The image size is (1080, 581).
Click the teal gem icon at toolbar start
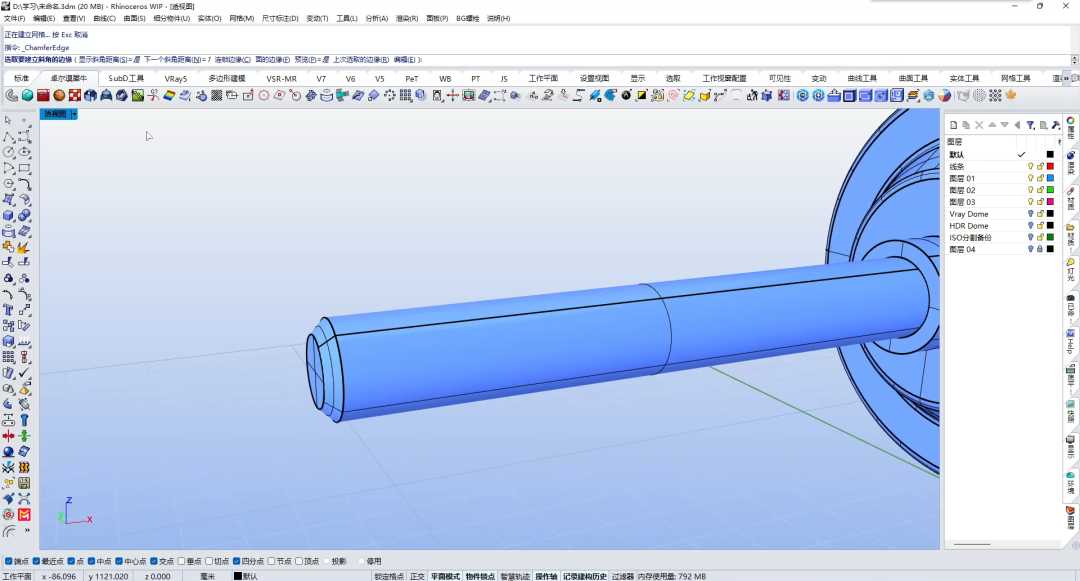pos(27,96)
